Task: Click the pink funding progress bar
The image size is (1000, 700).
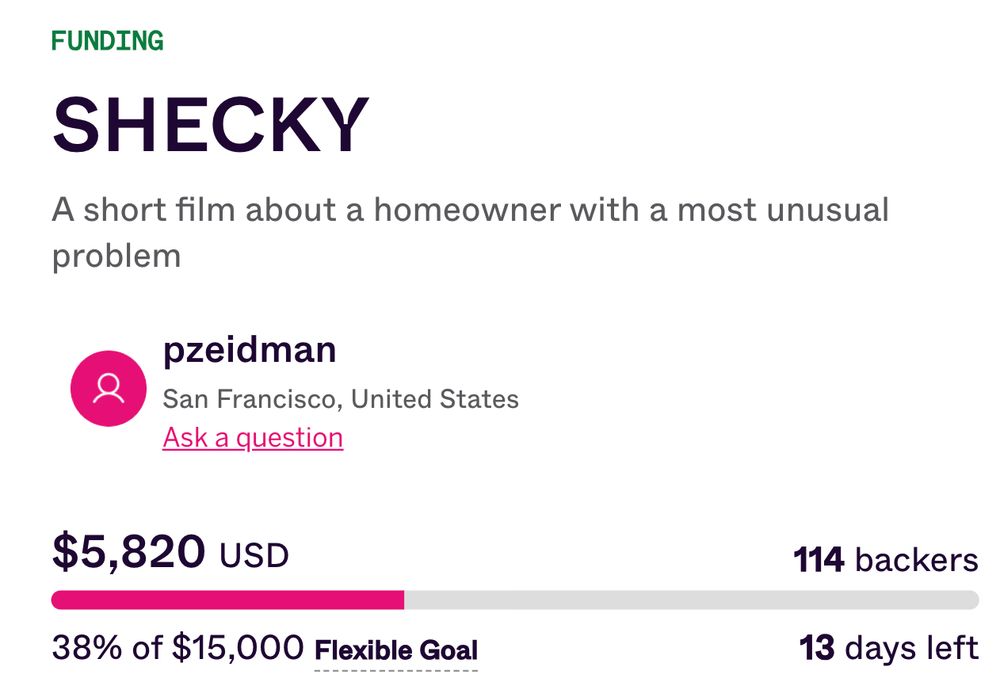Action: [228, 600]
